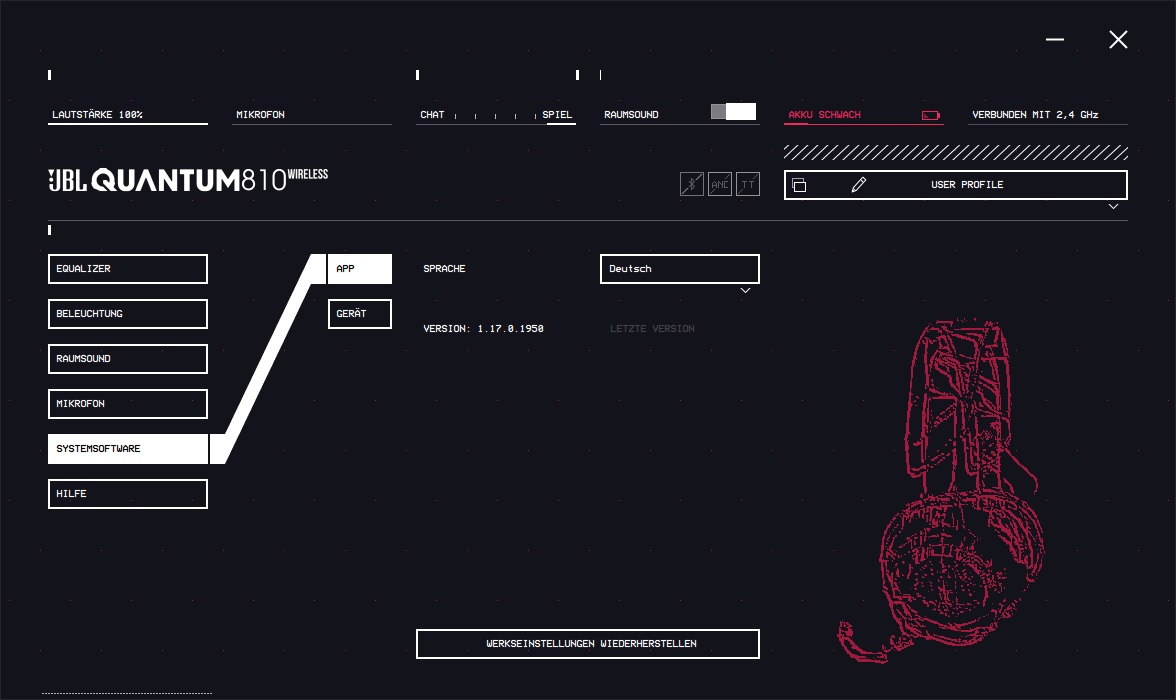Switch to the Gerät tab
1176x700 pixels.
(x=360, y=314)
